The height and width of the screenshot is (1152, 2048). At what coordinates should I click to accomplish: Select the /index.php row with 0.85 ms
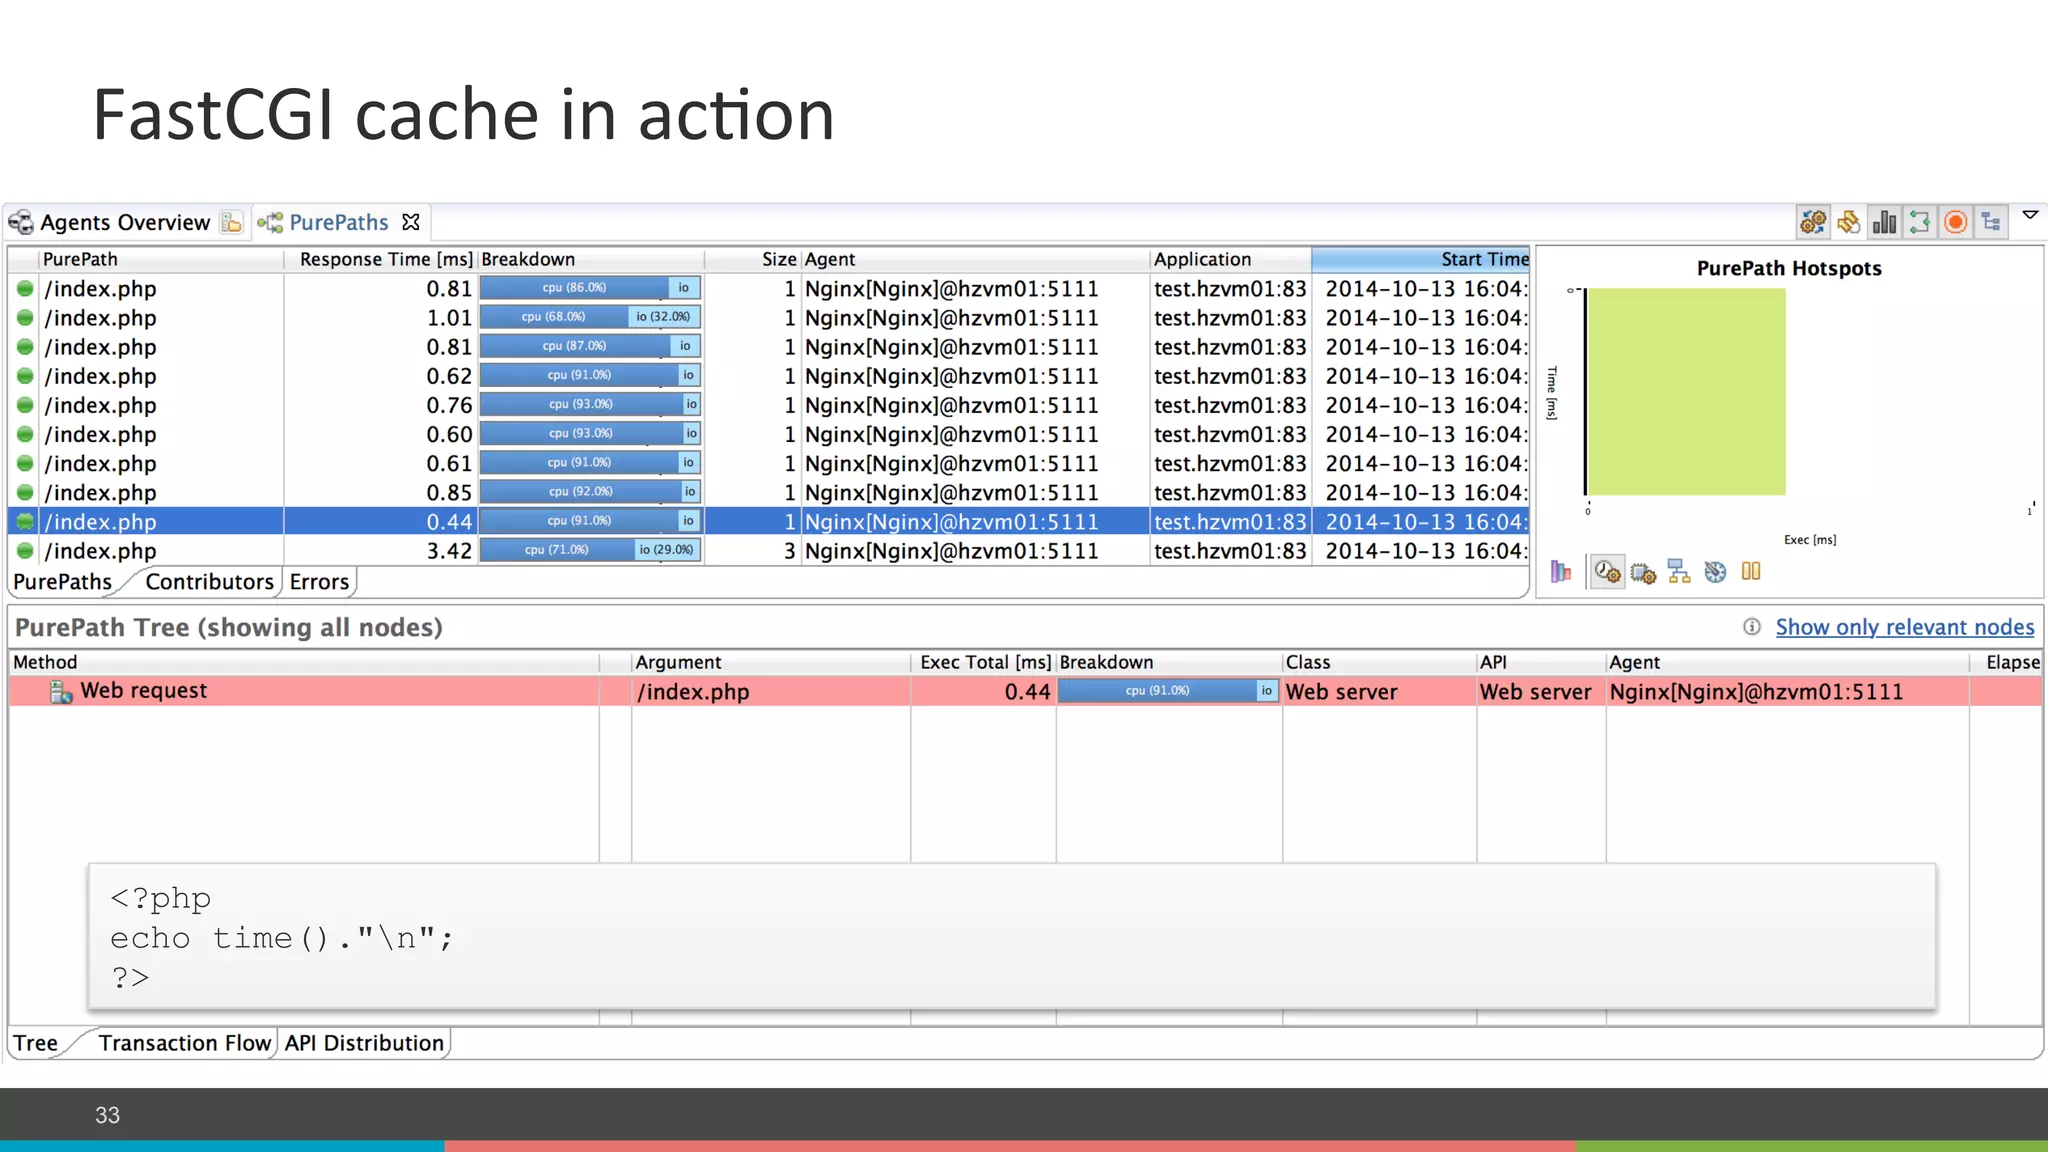(768, 492)
